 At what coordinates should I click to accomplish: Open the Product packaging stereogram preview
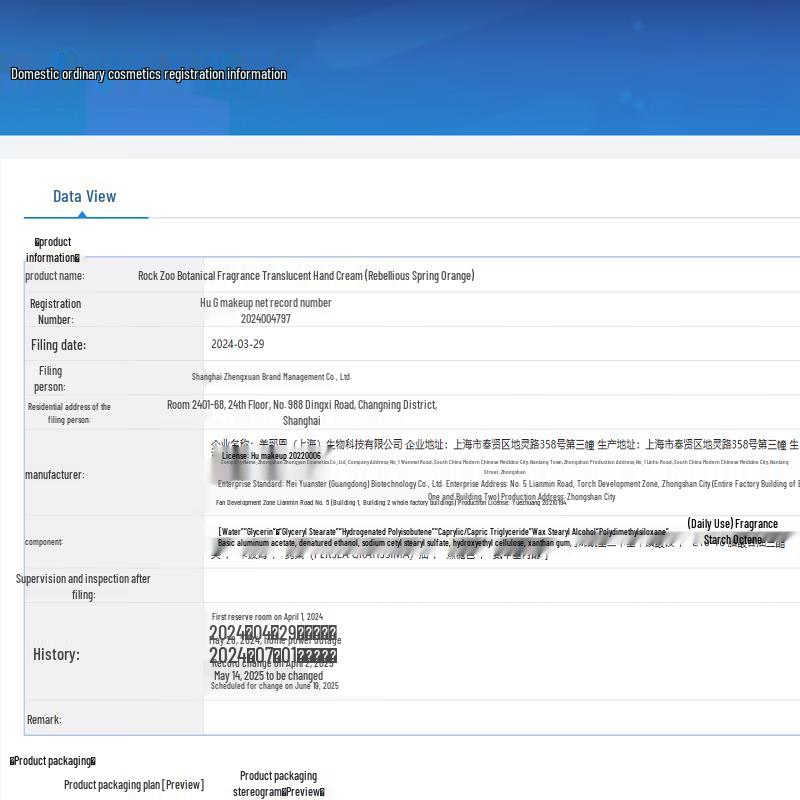point(278,784)
